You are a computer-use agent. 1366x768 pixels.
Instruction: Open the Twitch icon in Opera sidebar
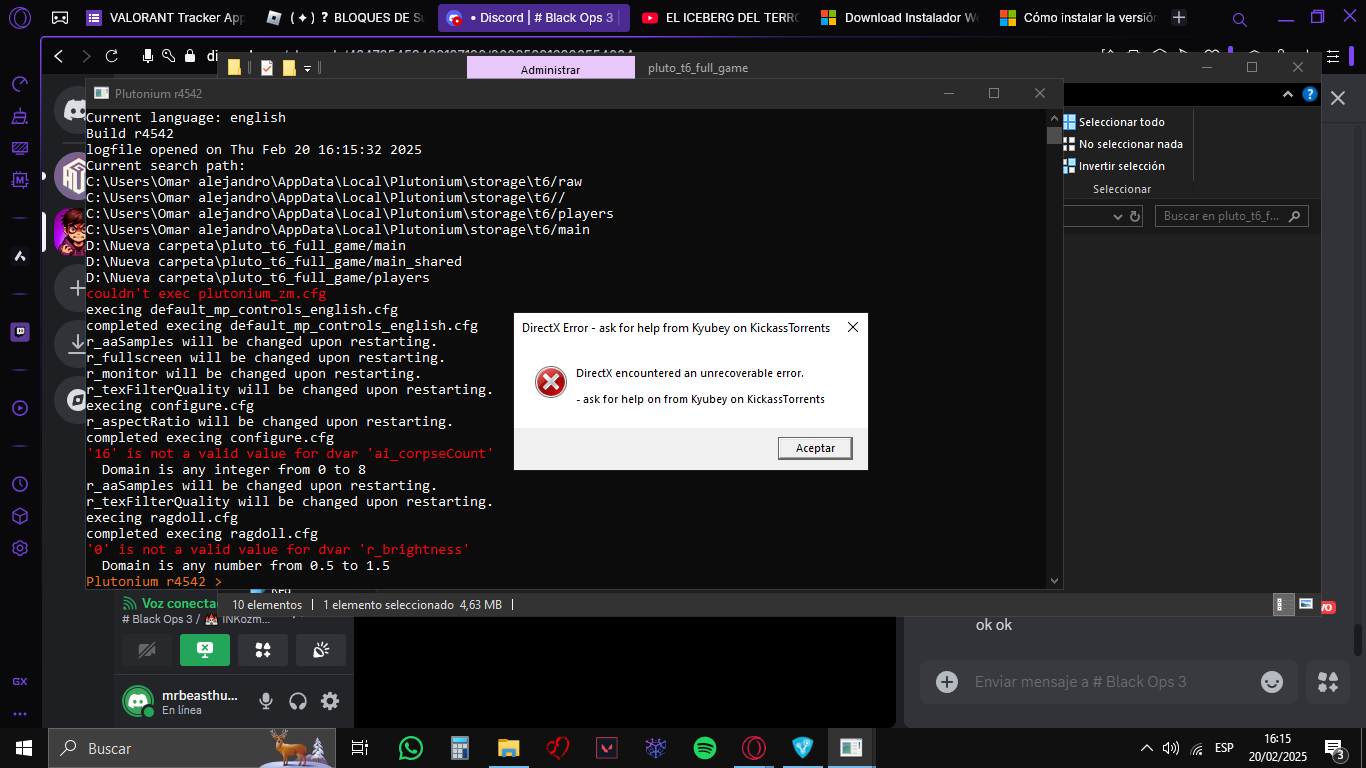pos(20,332)
